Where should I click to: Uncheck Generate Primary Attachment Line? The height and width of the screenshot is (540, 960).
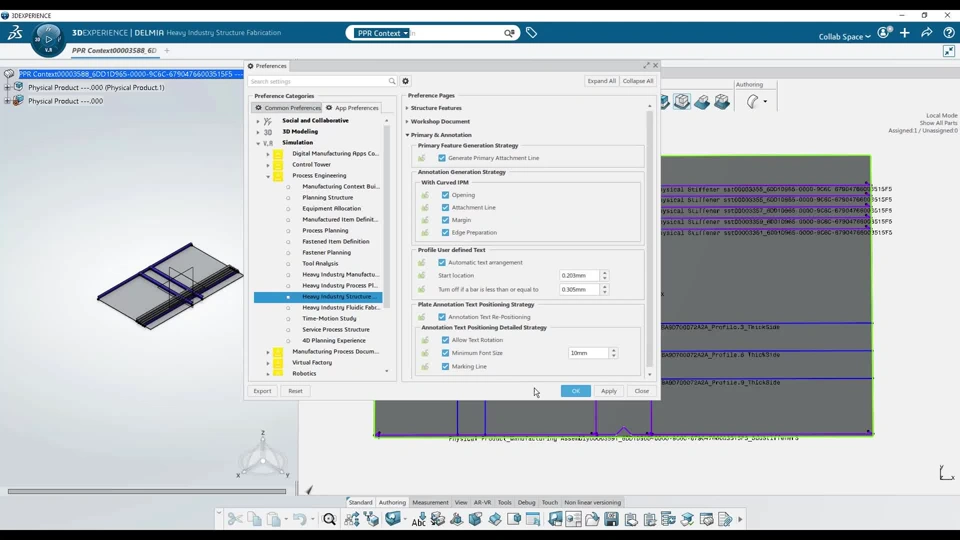tap(442, 158)
